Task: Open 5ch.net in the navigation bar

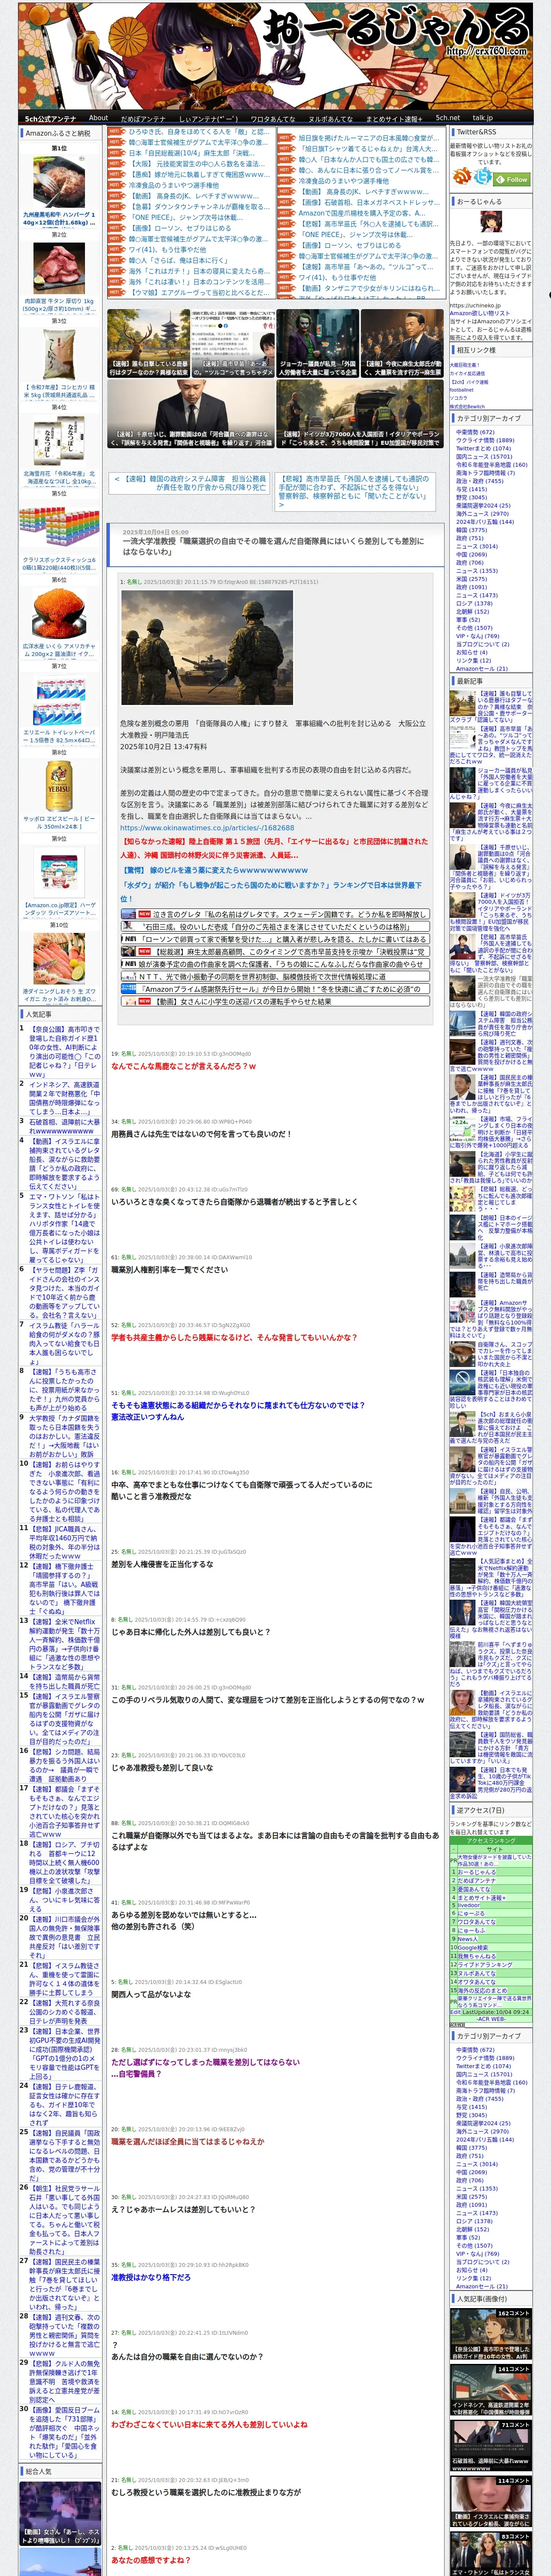Action: coord(448,118)
